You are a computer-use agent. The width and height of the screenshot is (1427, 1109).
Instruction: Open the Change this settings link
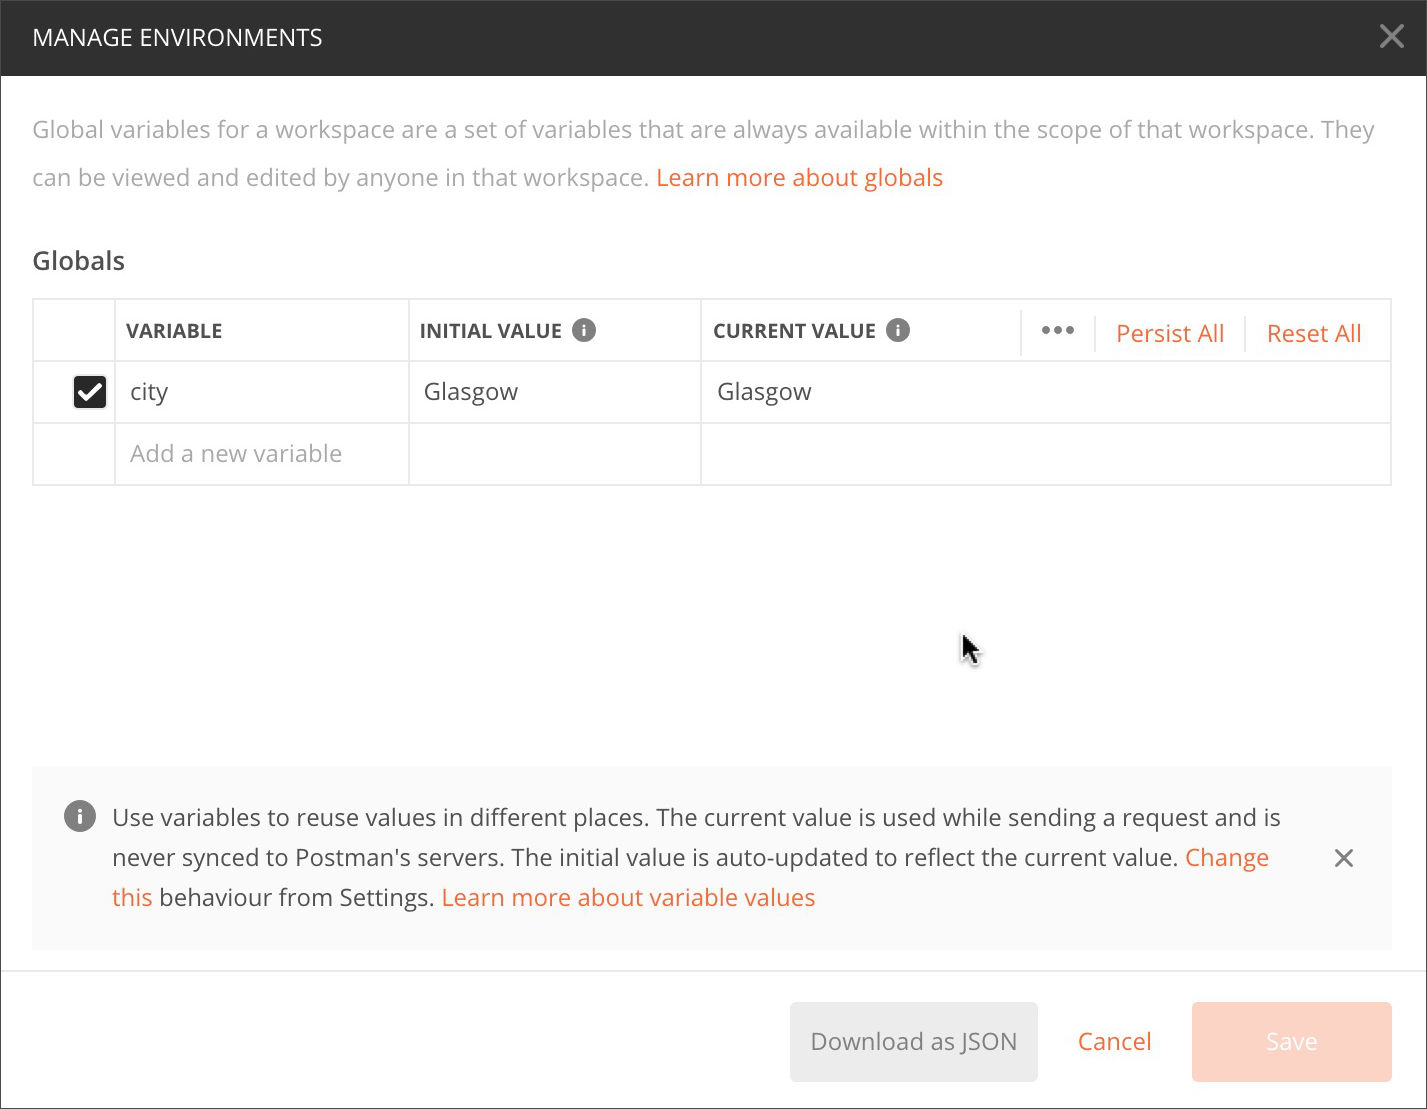point(1227,858)
